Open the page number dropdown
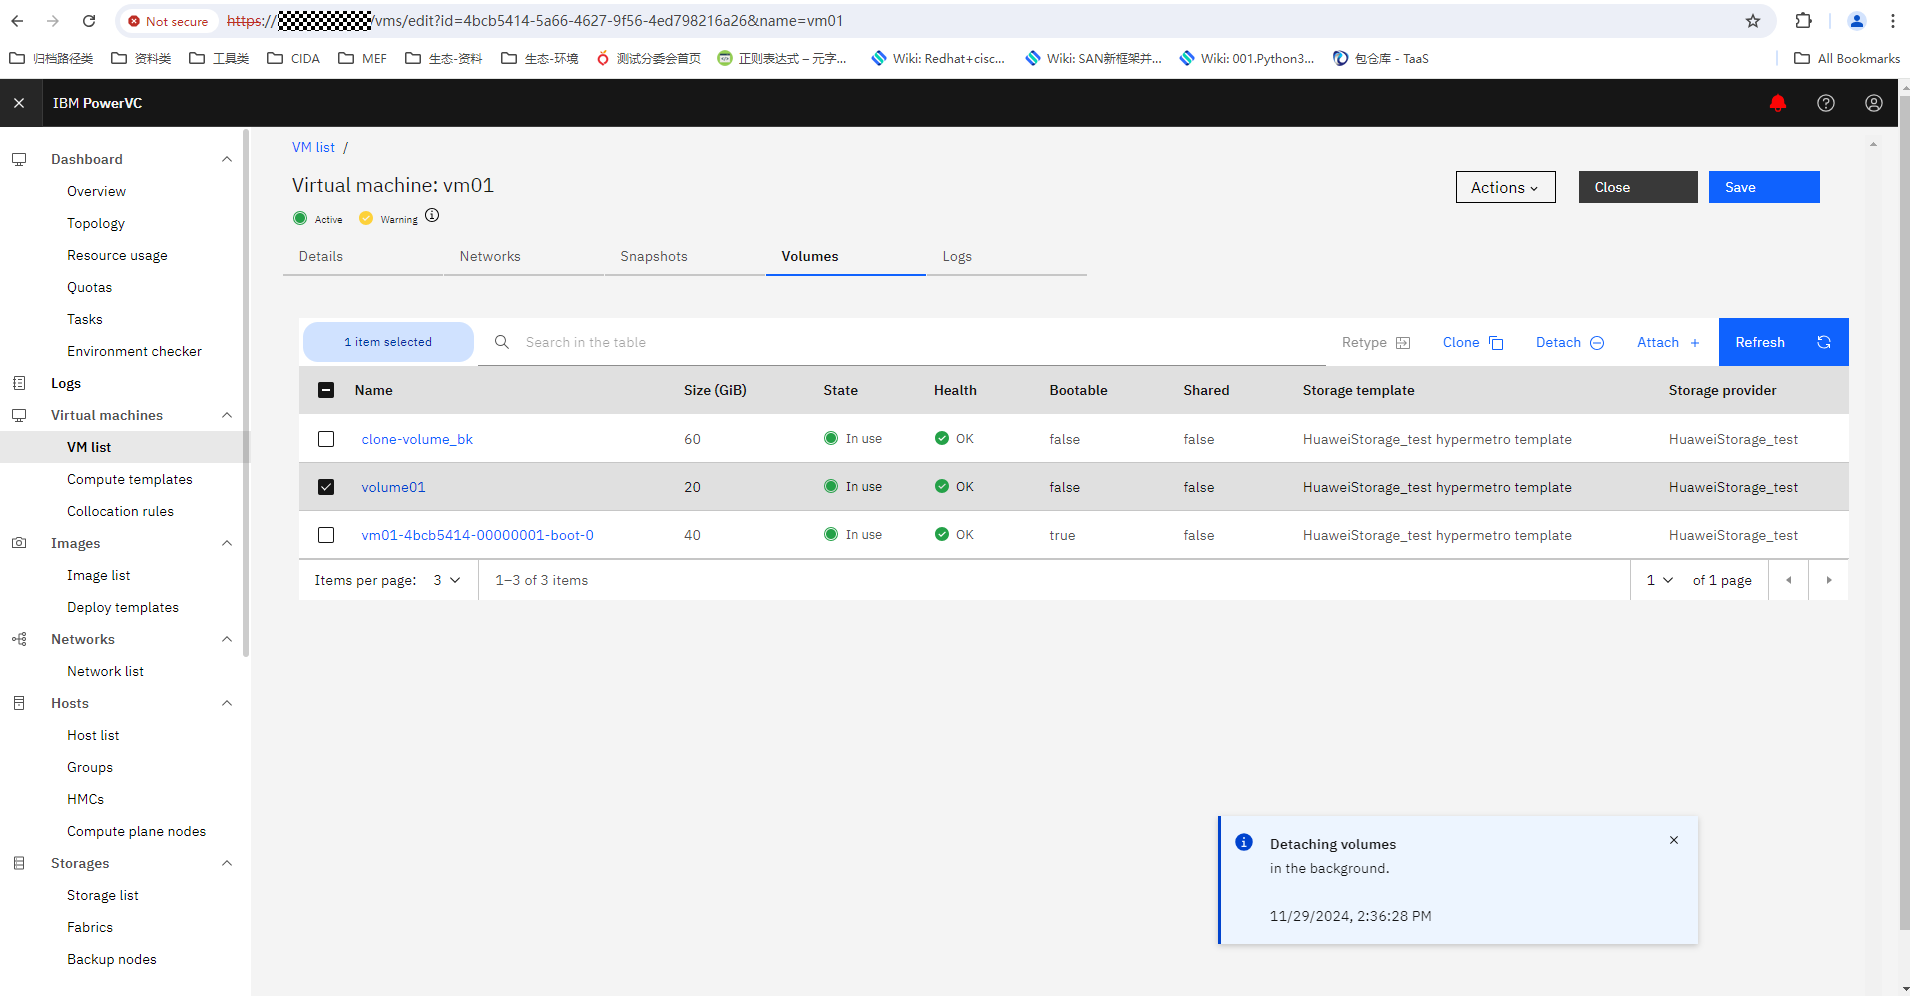 (x=1660, y=580)
